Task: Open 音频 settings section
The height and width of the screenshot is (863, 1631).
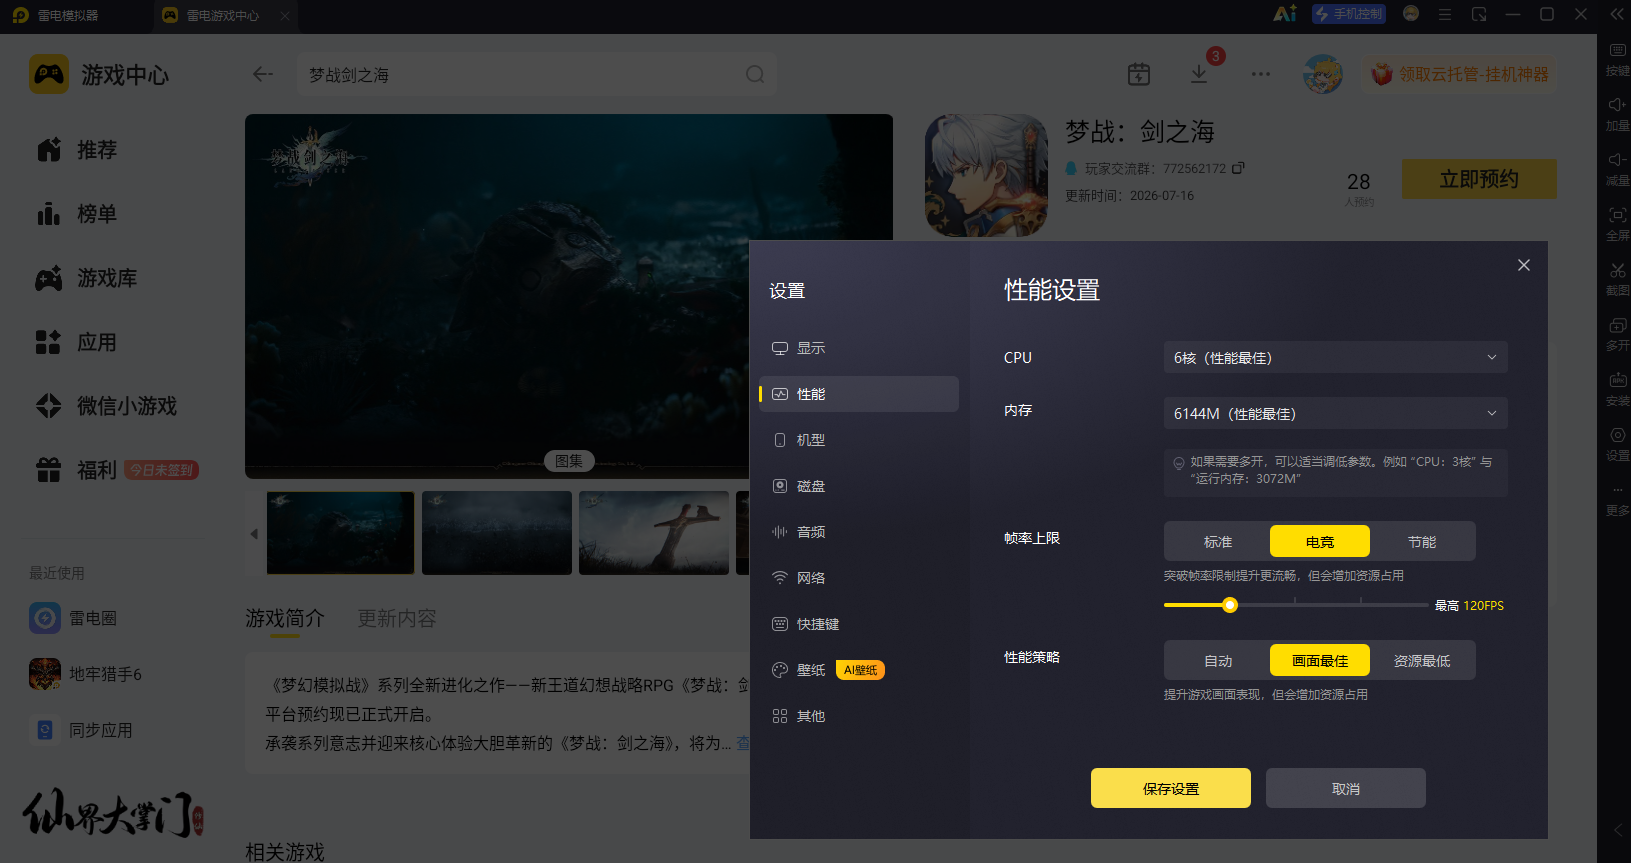Action: click(x=859, y=532)
